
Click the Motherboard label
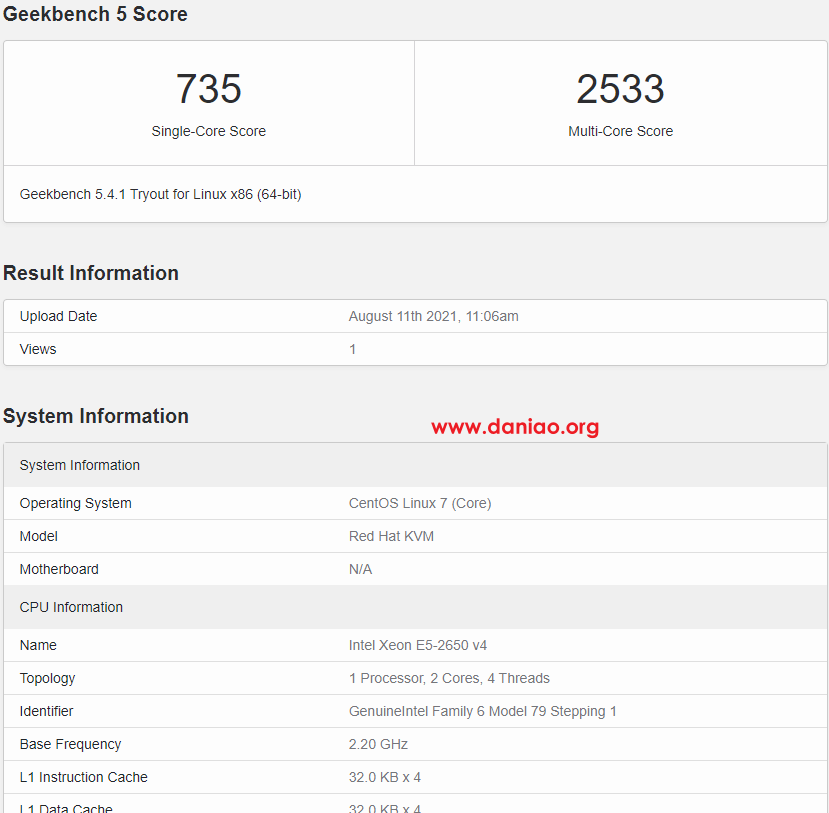(x=59, y=569)
